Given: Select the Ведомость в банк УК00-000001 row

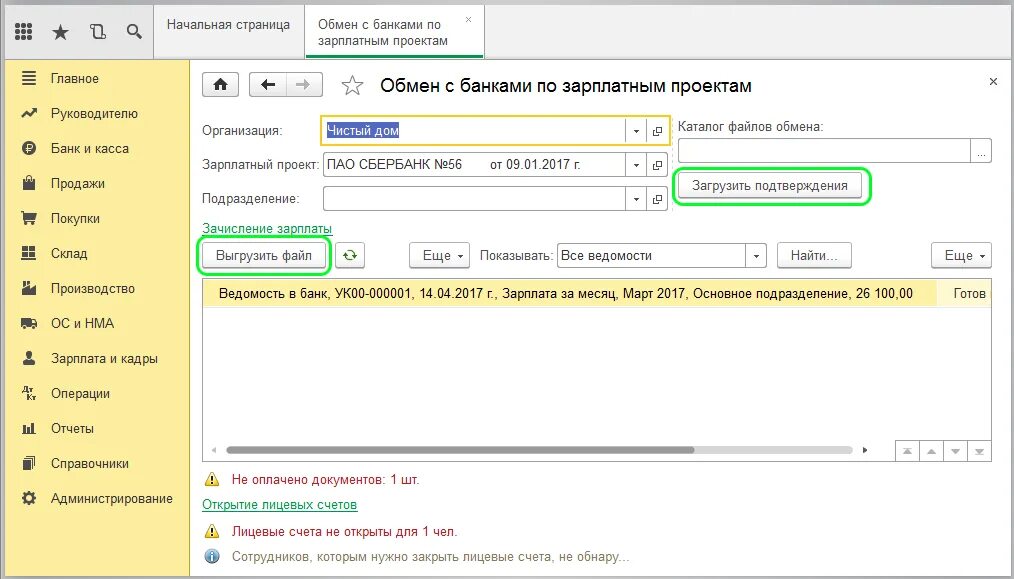Looking at the screenshot, I should (x=596, y=293).
